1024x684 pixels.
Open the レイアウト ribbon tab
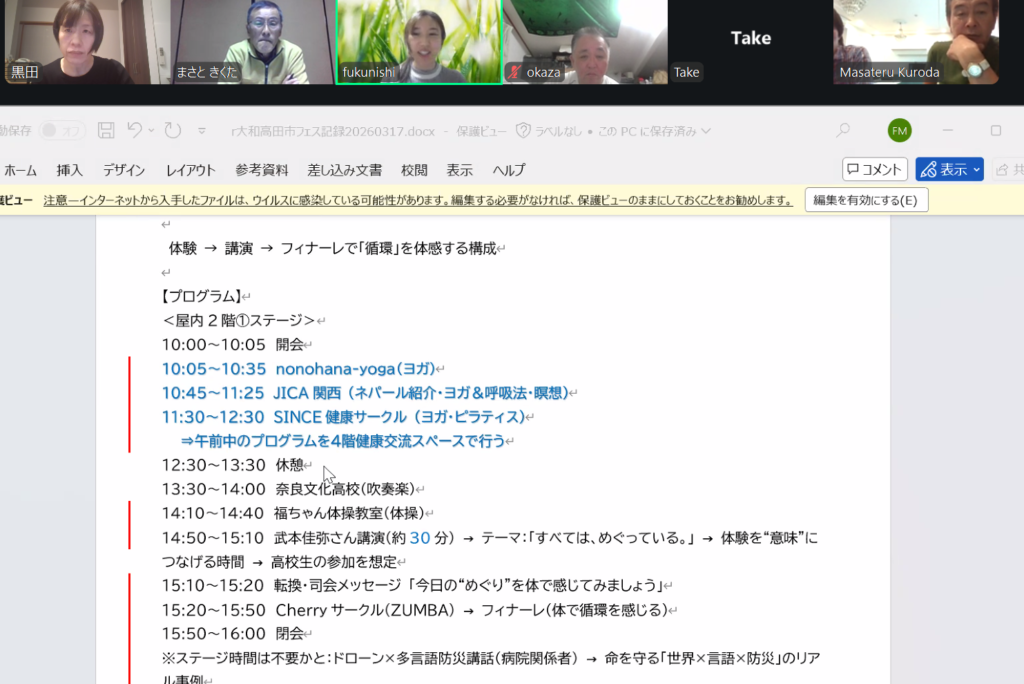[190, 170]
